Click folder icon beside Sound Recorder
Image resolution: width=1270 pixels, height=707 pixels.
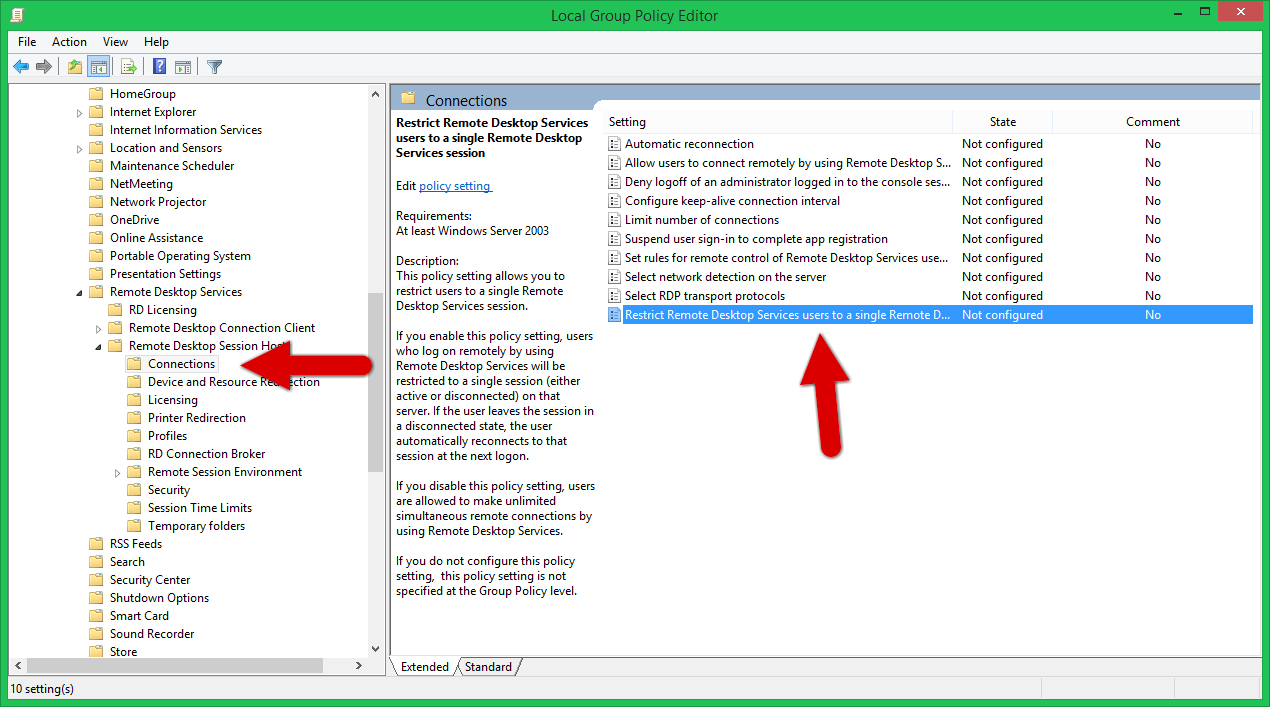[x=96, y=634]
